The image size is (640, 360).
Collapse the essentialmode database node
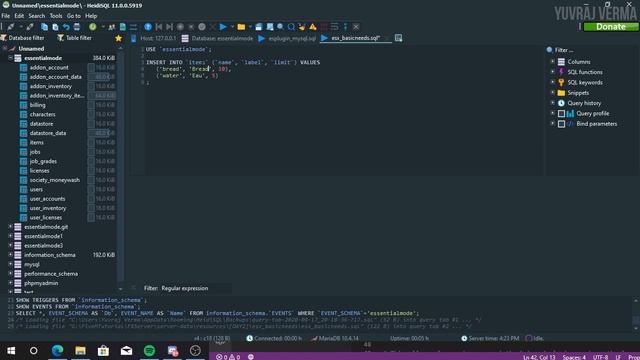pos(10,58)
